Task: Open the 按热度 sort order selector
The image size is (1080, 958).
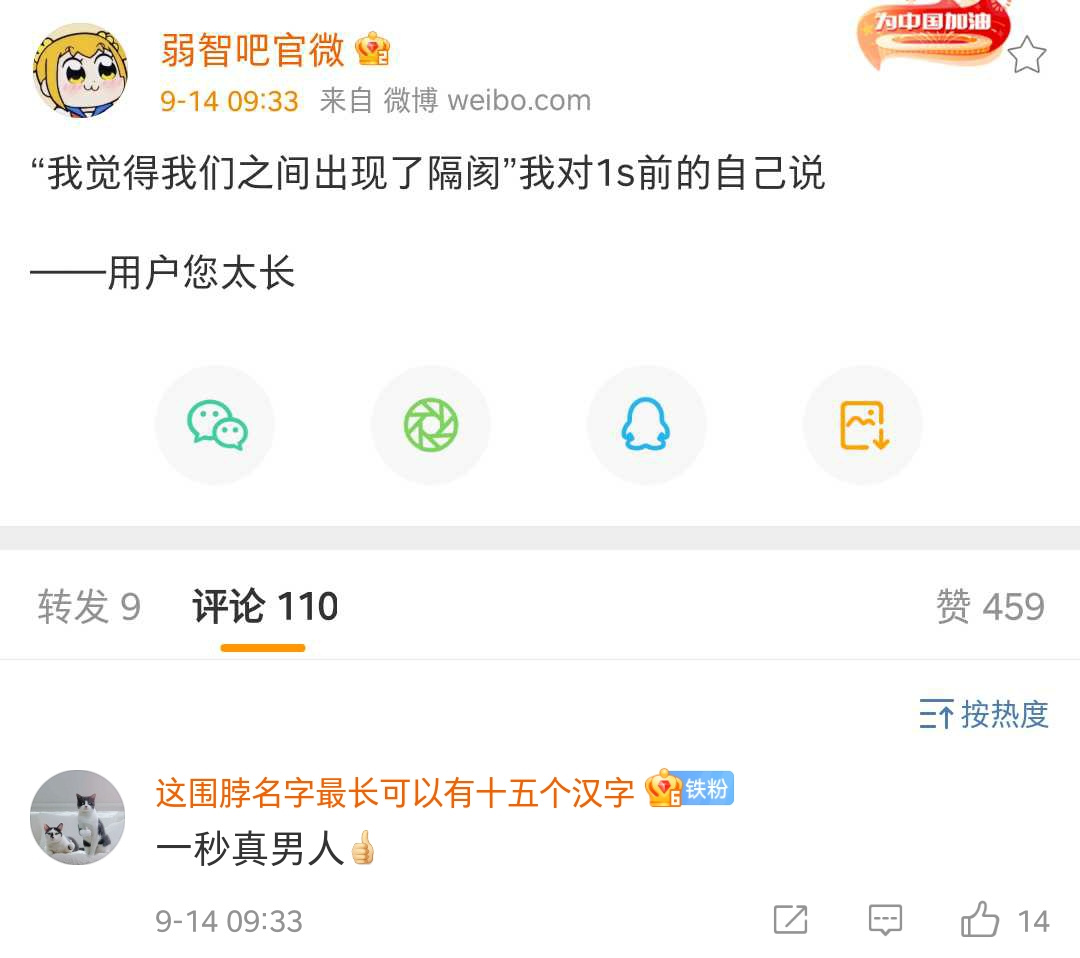Action: click(984, 714)
